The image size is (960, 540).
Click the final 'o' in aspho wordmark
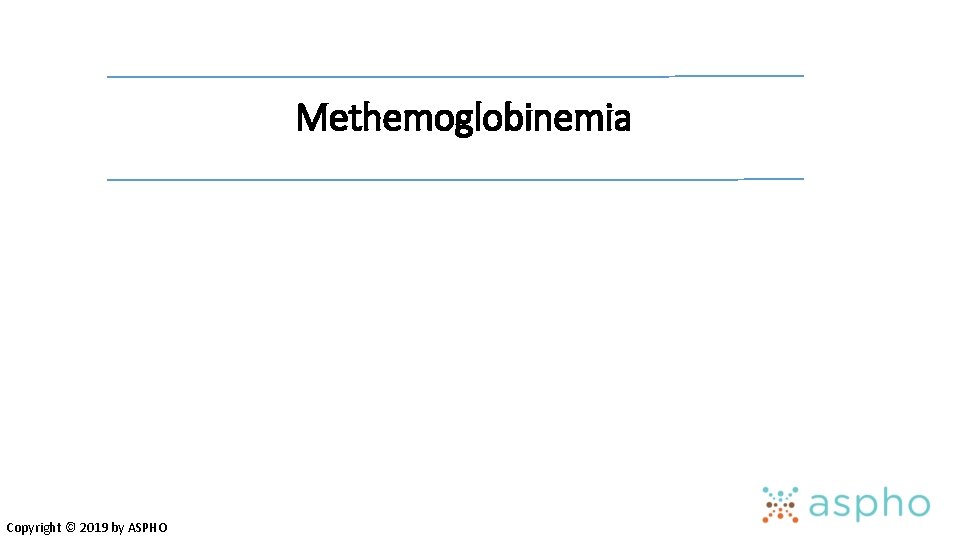918,507
